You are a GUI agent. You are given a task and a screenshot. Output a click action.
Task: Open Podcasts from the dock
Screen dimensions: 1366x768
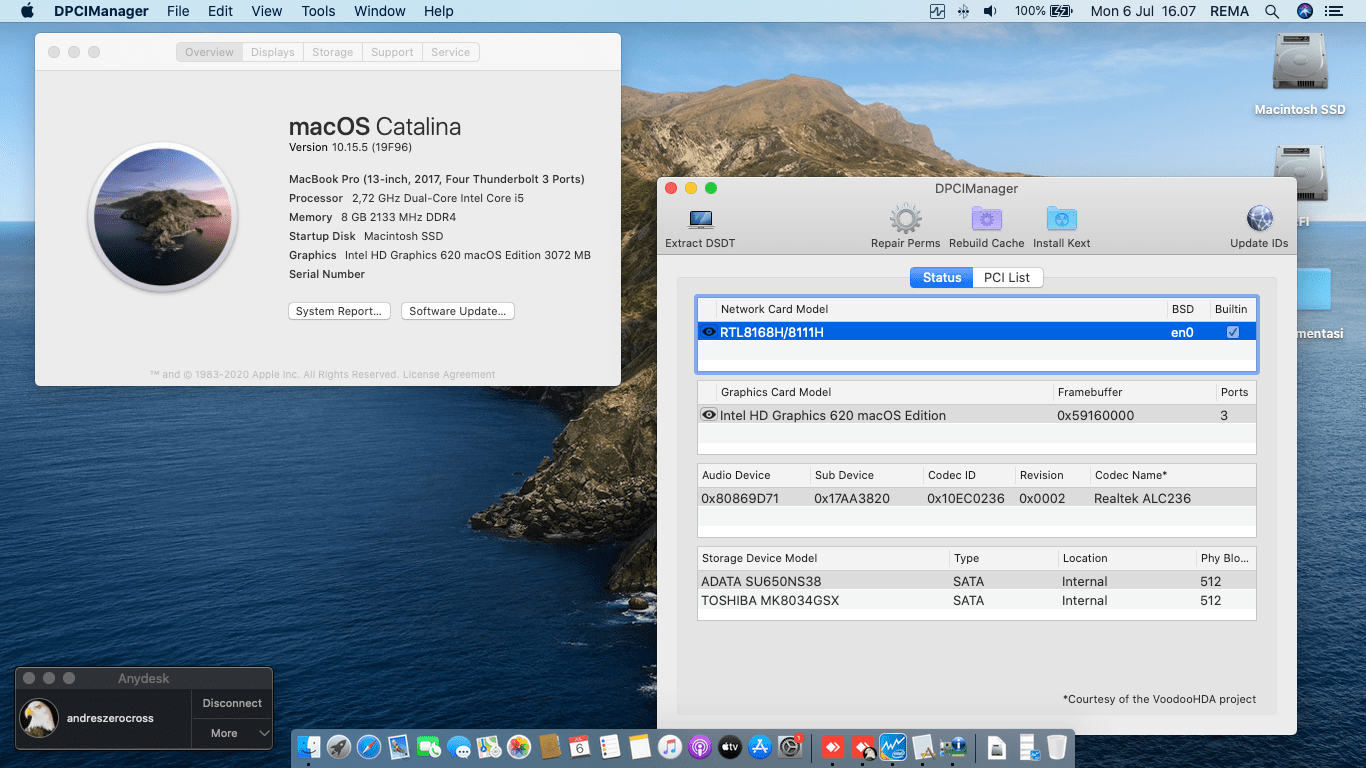pyautogui.click(x=699, y=746)
